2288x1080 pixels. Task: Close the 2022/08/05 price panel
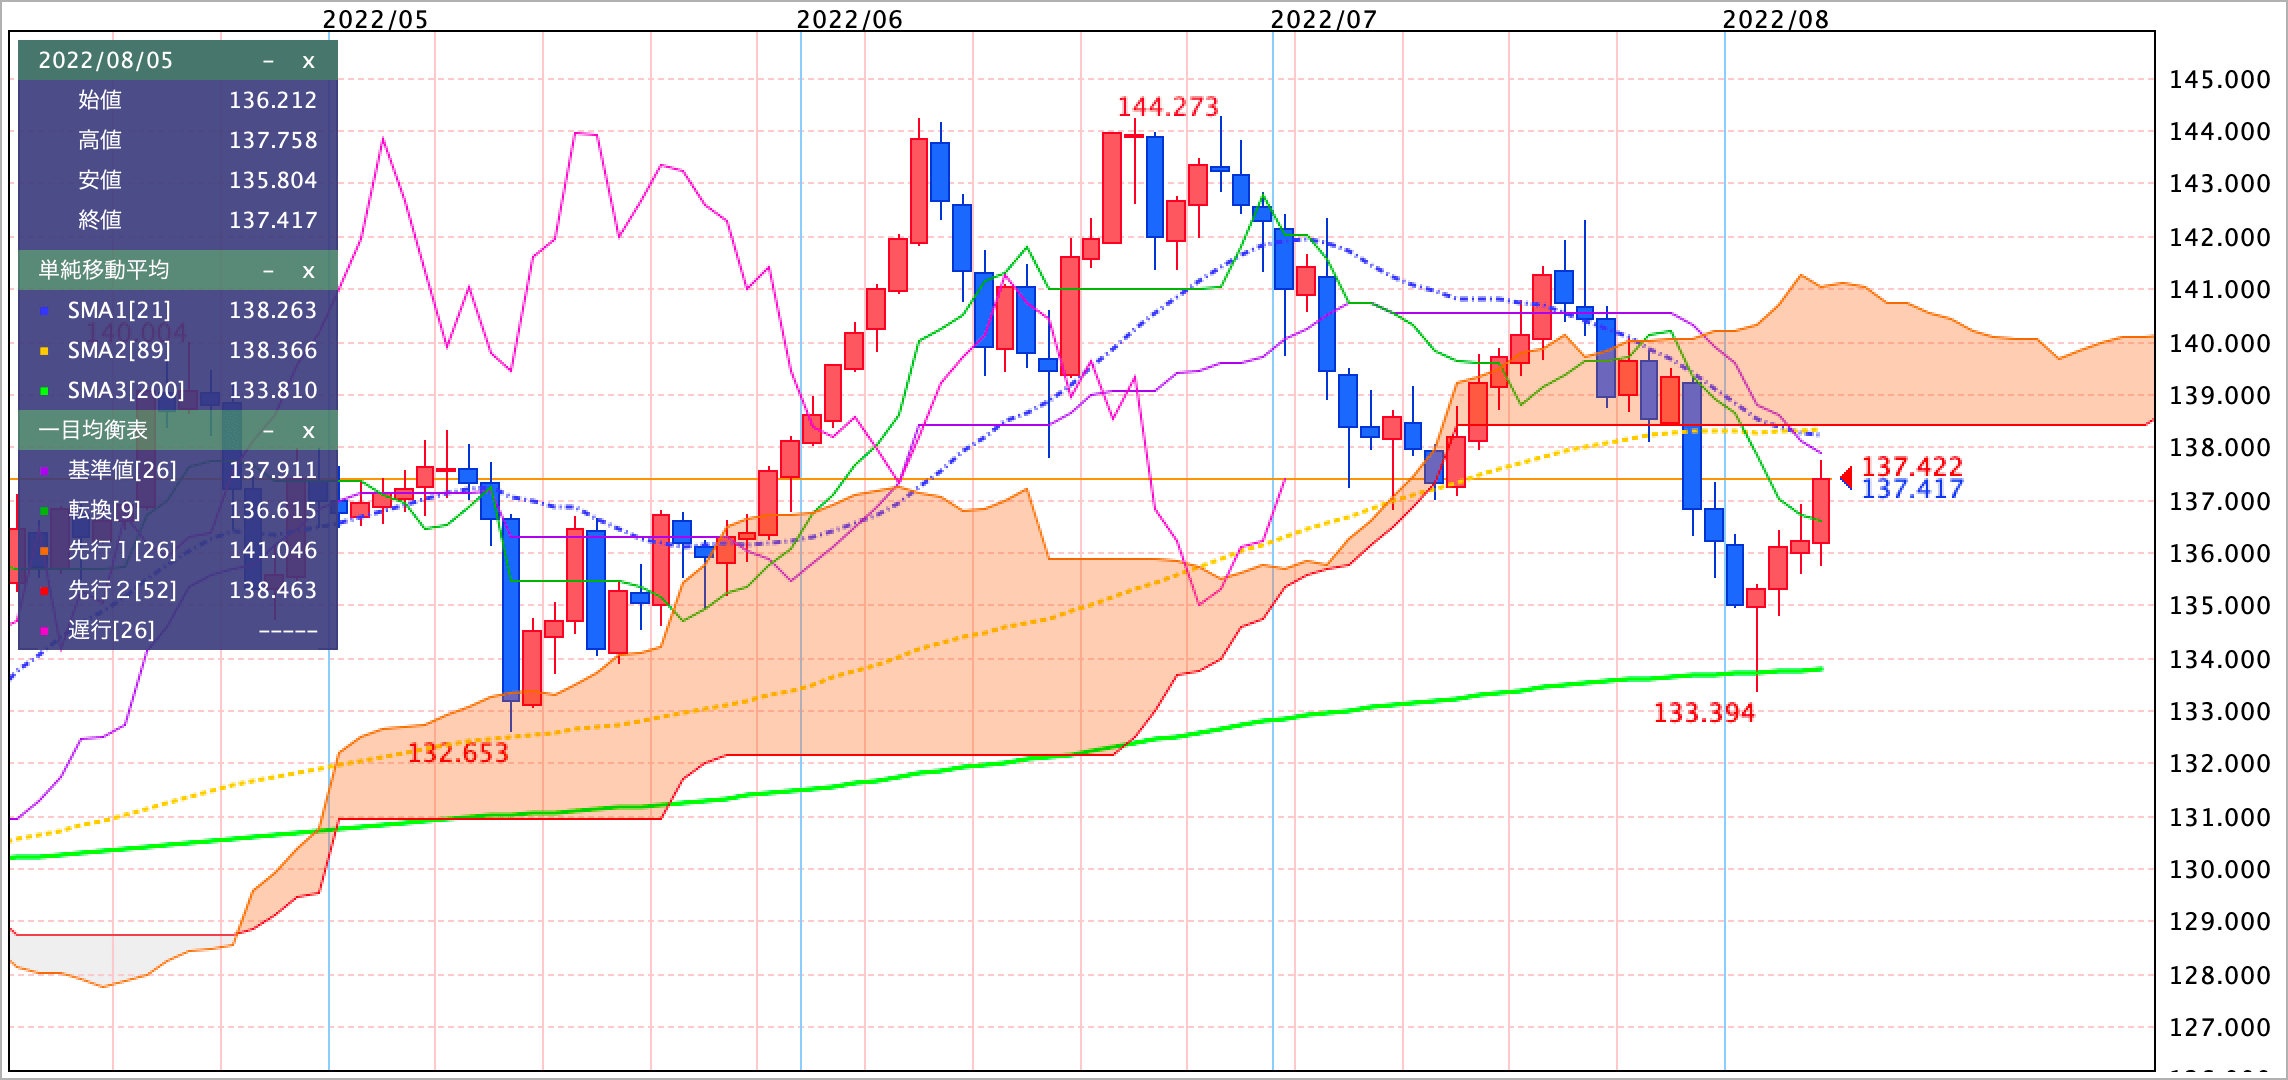point(309,61)
